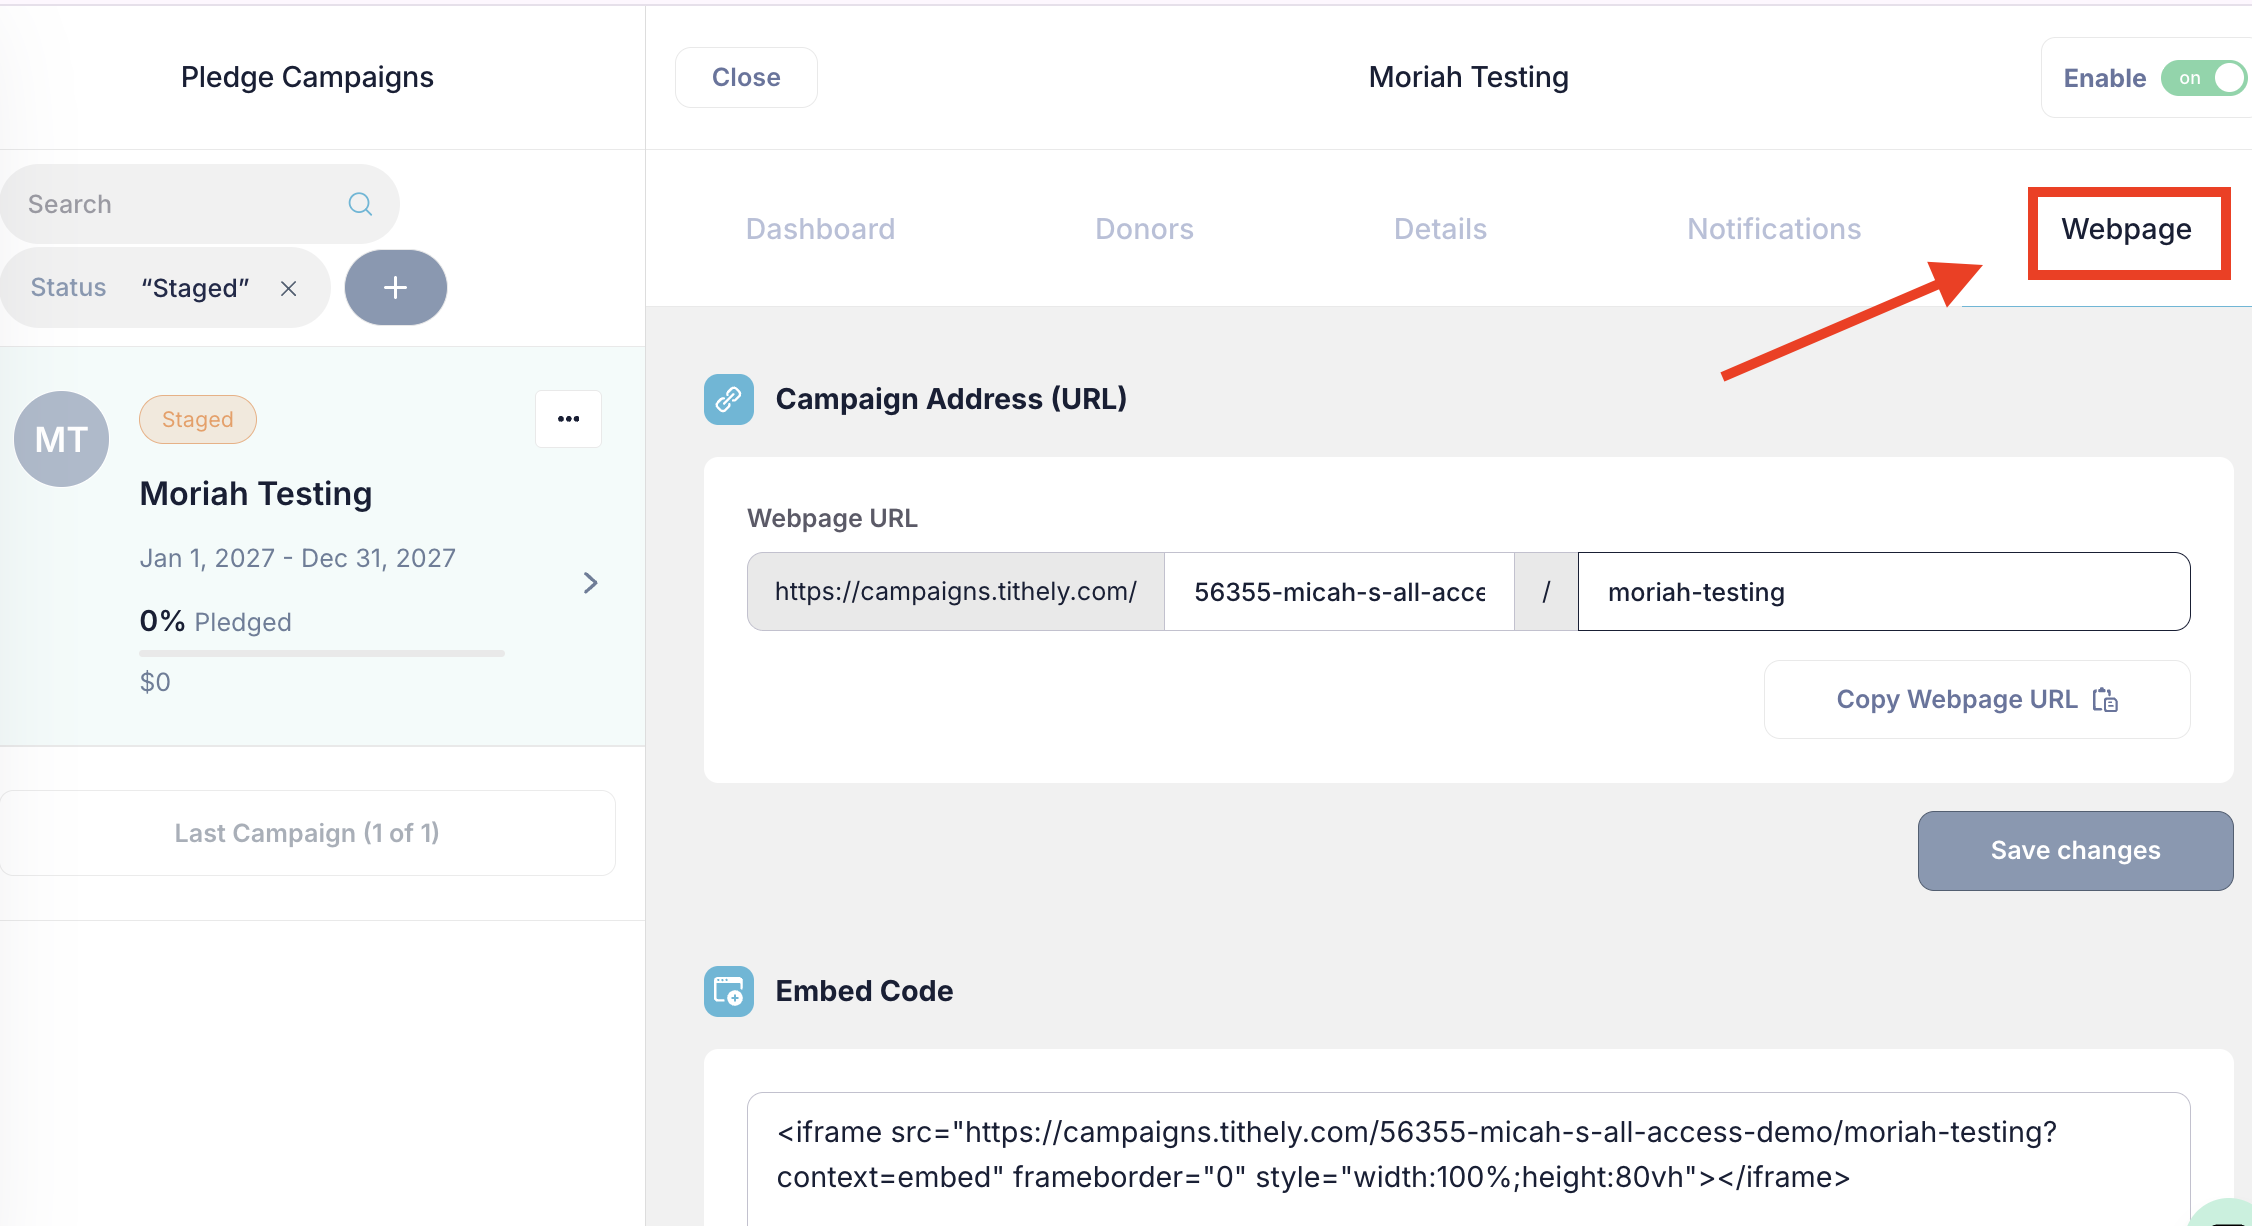The height and width of the screenshot is (1226, 2252).
Task: Go to the Details tab
Action: (1440, 229)
